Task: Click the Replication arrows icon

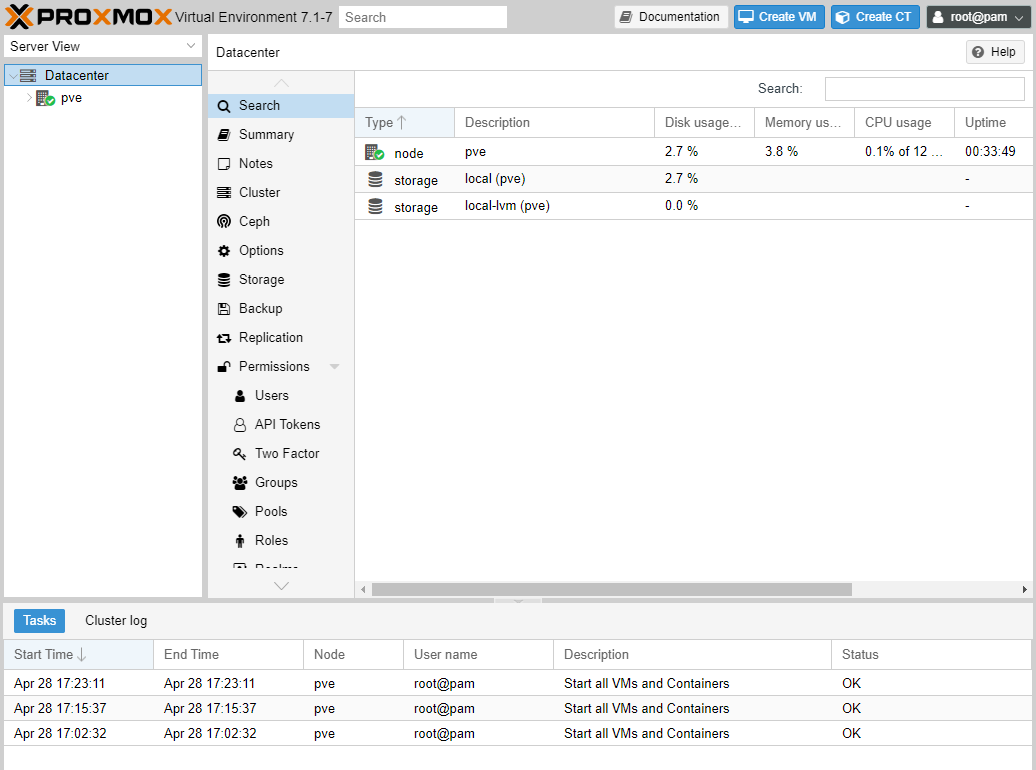Action: pyautogui.click(x=224, y=338)
